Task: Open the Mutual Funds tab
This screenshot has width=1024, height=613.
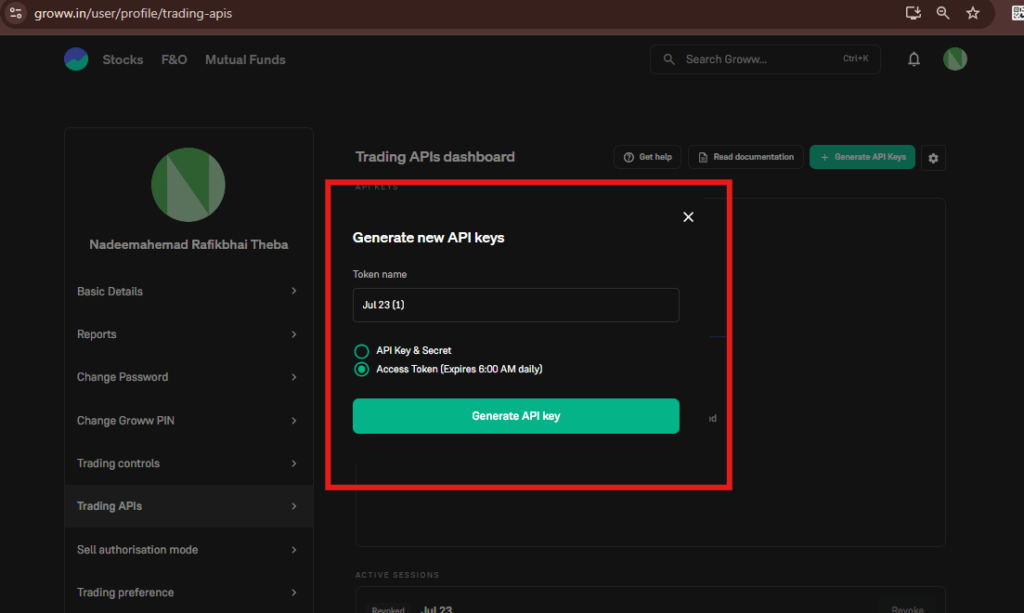Action: 246,59
